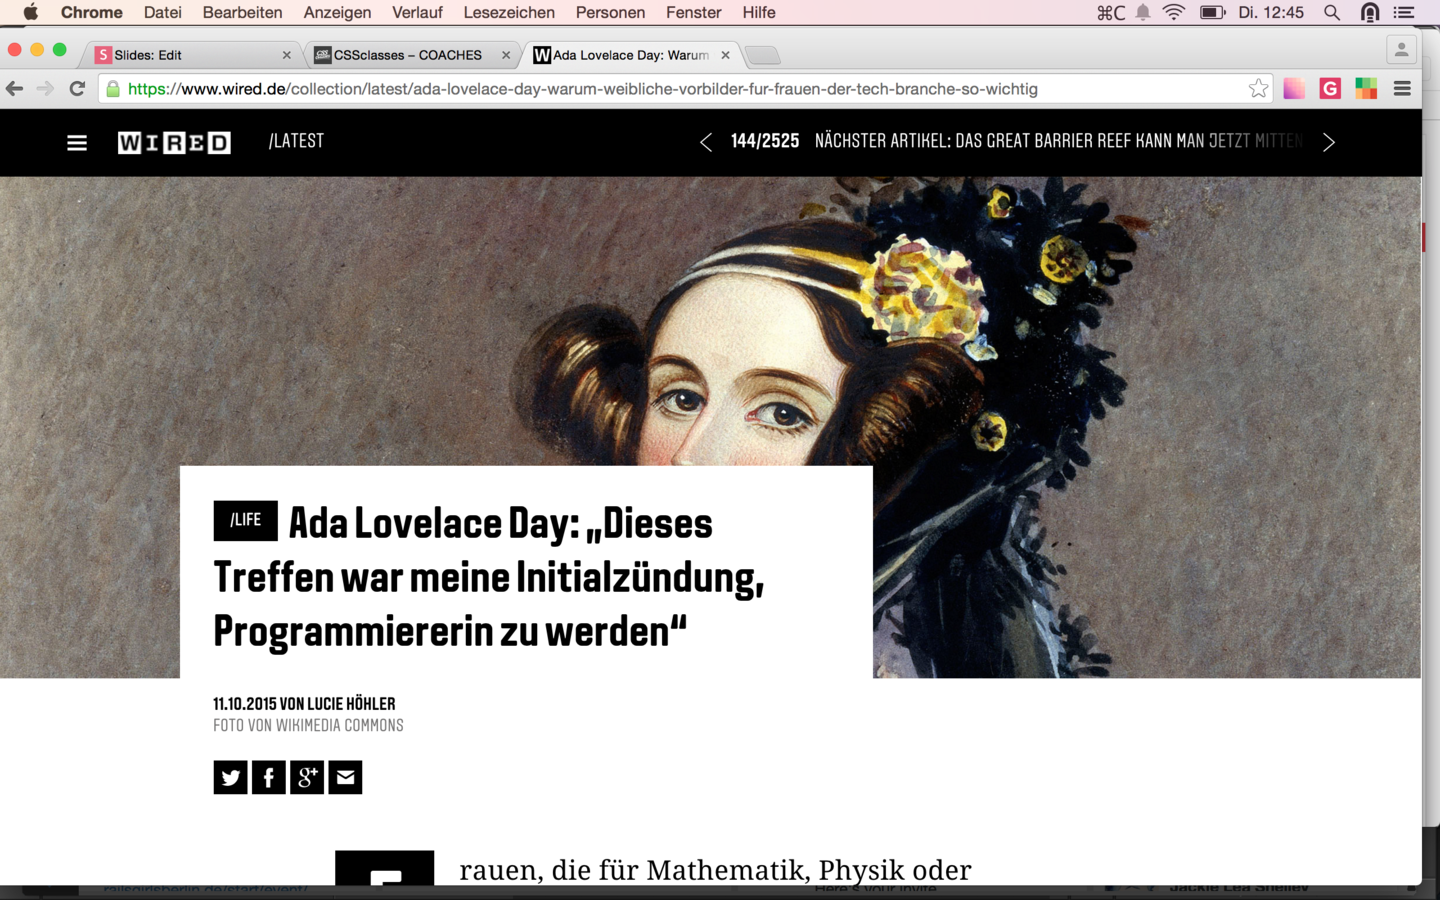Open the WIRED hamburger menu
The width and height of the screenshot is (1440, 900).
click(77, 143)
